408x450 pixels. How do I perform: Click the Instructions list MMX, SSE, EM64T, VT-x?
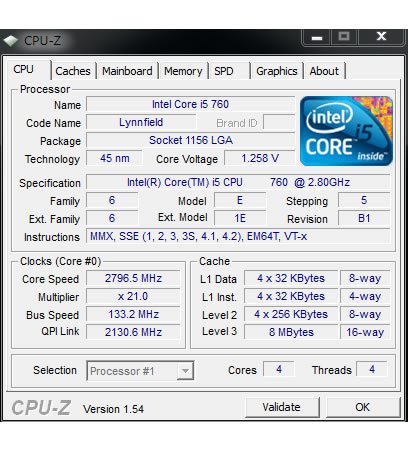238,236
